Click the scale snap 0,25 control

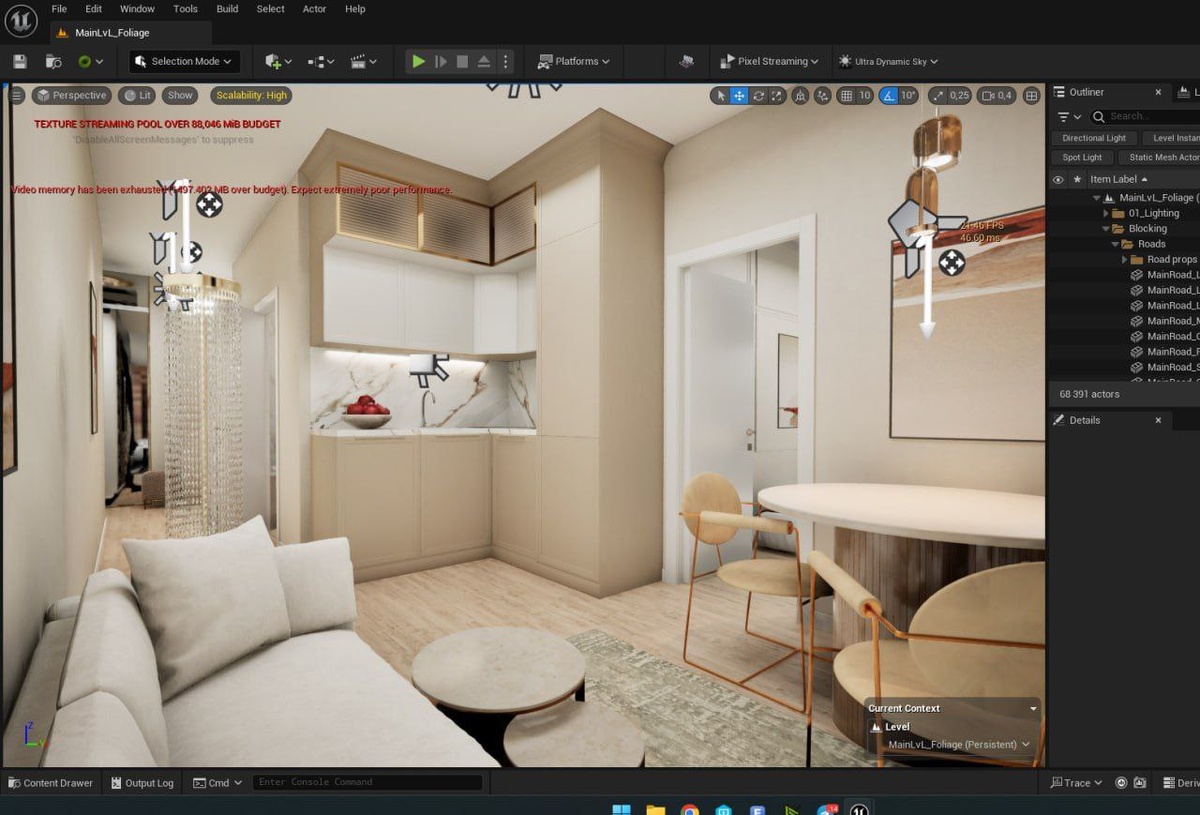(x=950, y=96)
